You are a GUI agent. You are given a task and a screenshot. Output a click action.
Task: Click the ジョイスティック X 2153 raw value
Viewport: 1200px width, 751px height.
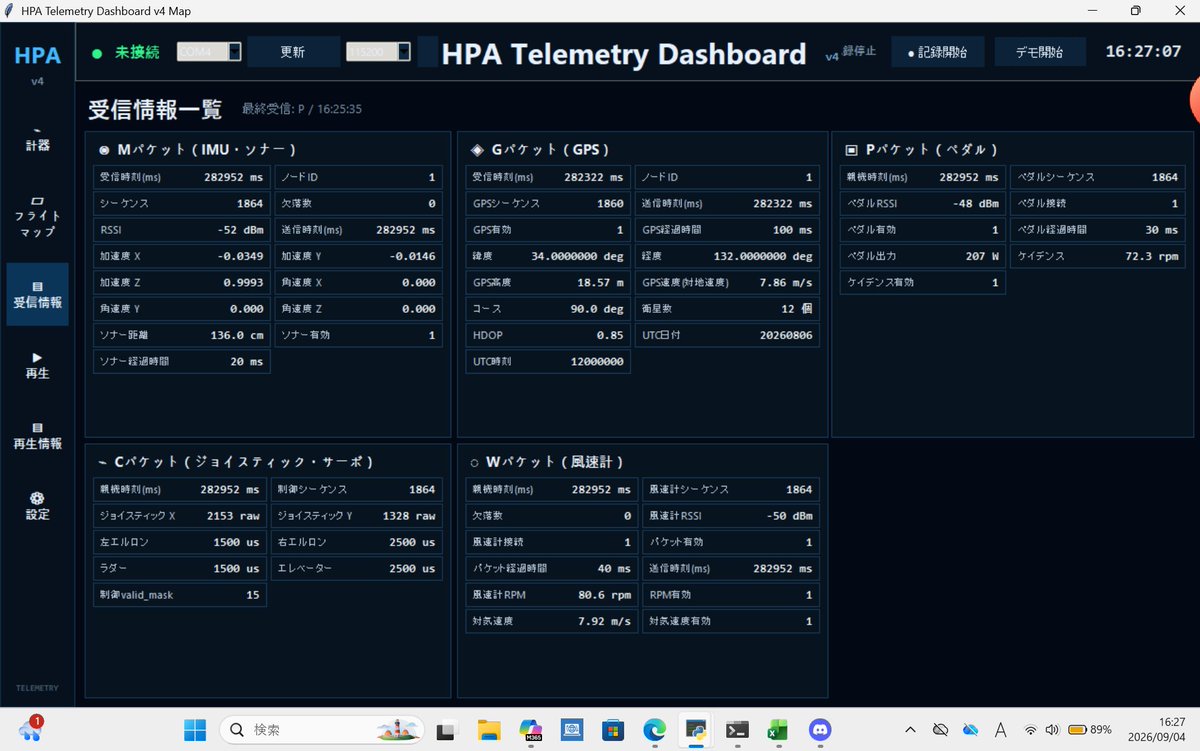[231, 516]
